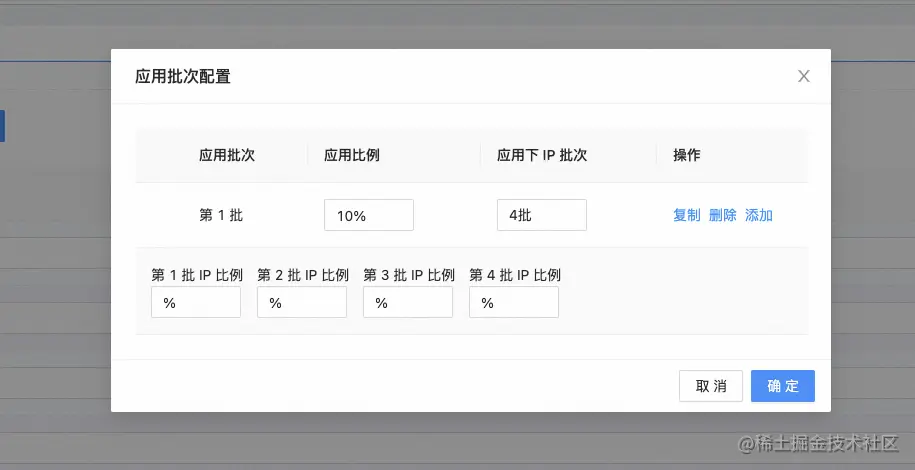Click the 取消 button
This screenshot has width=915, height=470.
[711, 386]
